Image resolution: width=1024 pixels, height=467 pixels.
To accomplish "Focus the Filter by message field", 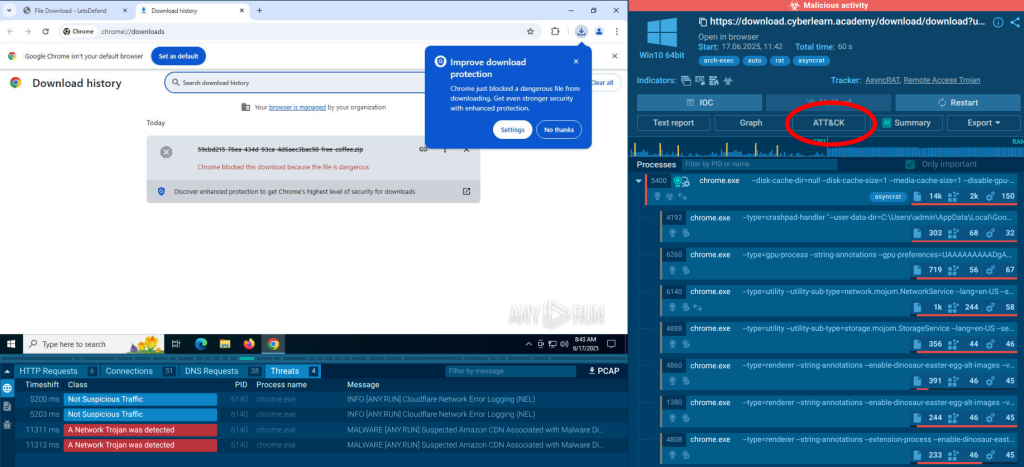I will tap(509, 371).
